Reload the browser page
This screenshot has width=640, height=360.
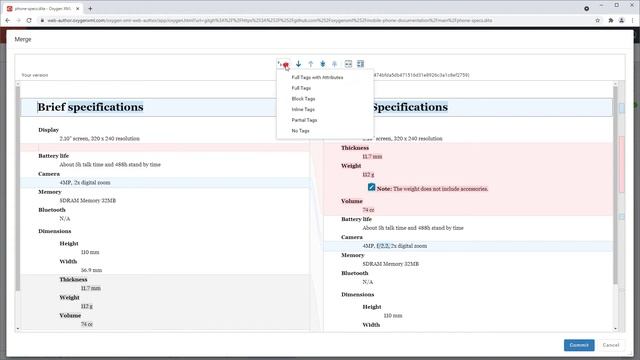(29, 20)
